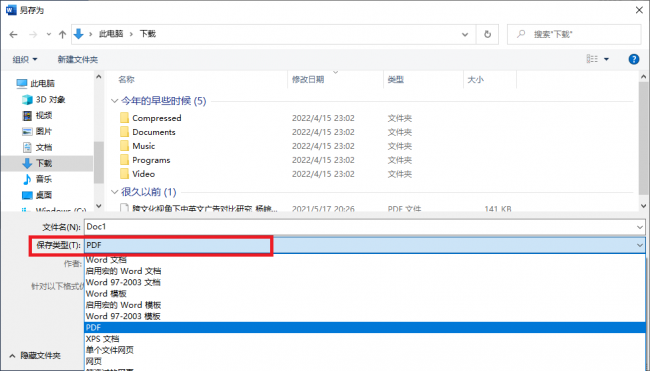Refresh the folder view
The height and width of the screenshot is (371, 650).
click(488, 34)
